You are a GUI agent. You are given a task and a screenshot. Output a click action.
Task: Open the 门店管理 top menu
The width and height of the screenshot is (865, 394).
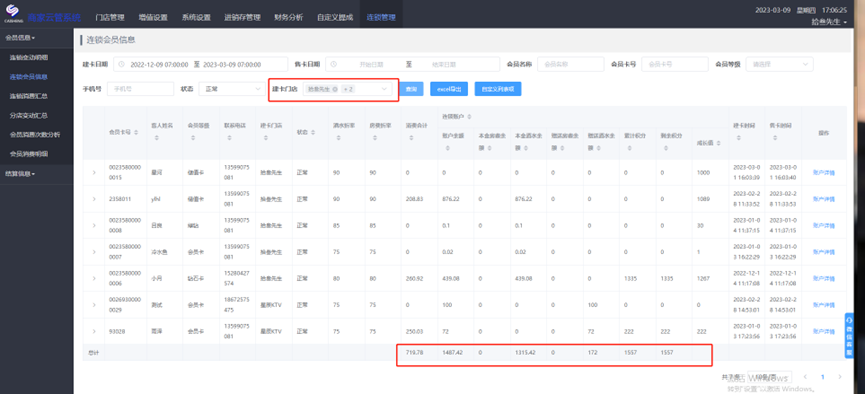pyautogui.click(x=110, y=17)
